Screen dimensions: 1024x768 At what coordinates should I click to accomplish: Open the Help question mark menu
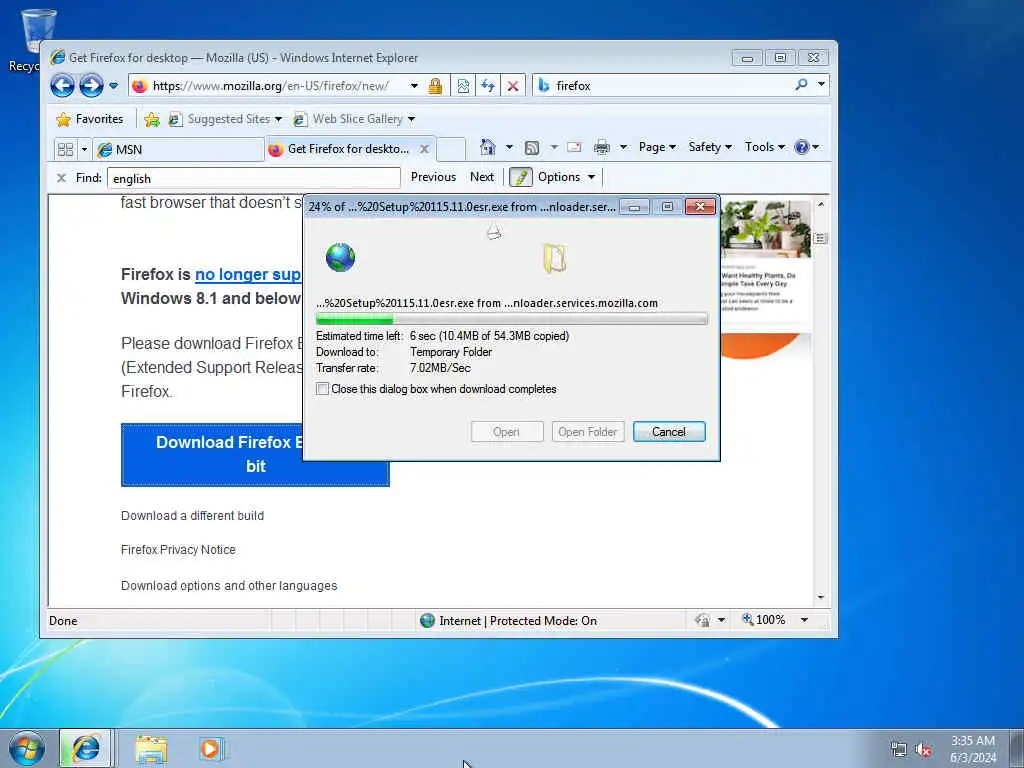click(x=807, y=147)
